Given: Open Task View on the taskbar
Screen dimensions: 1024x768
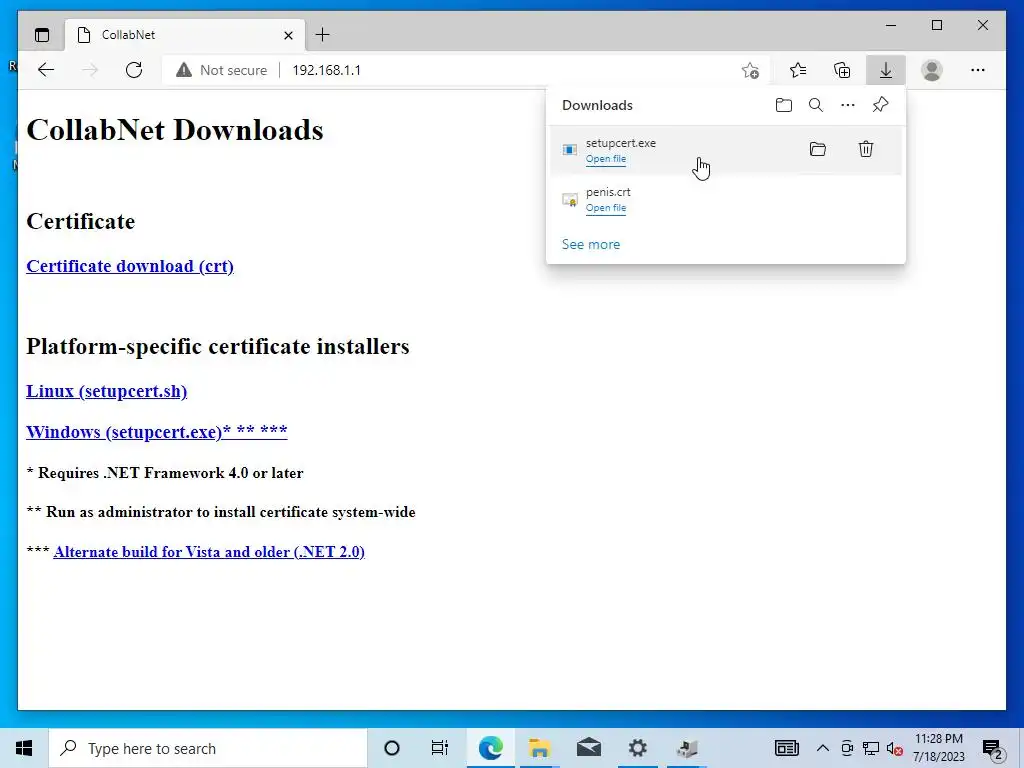Looking at the screenshot, I should tap(440, 748).
